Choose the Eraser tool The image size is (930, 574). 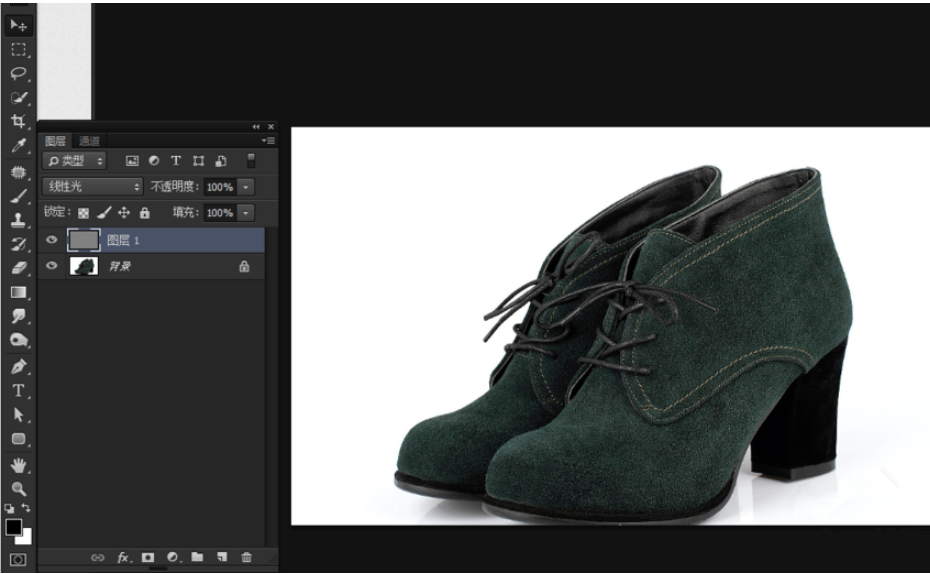coord(18,268)
